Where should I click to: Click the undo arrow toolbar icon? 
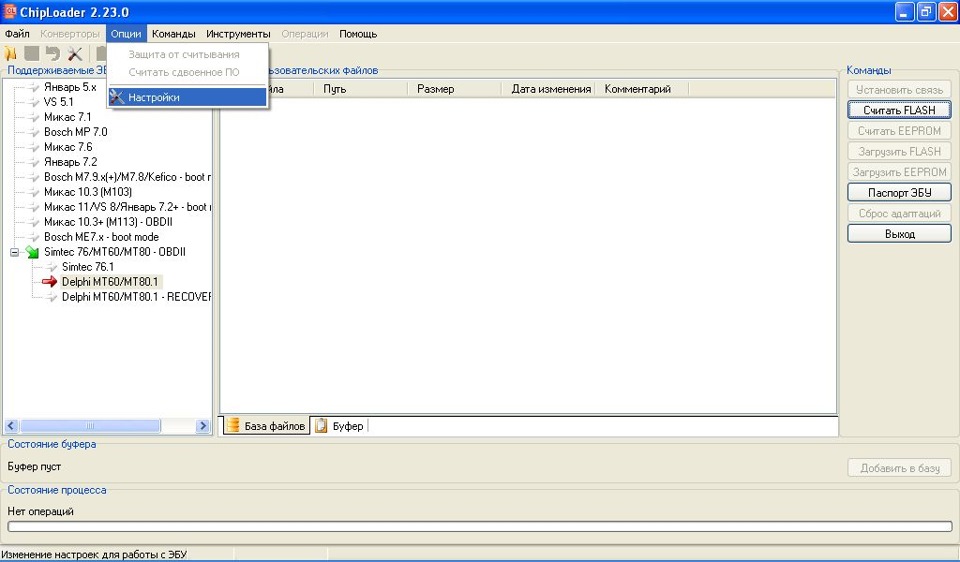(53, 54)
